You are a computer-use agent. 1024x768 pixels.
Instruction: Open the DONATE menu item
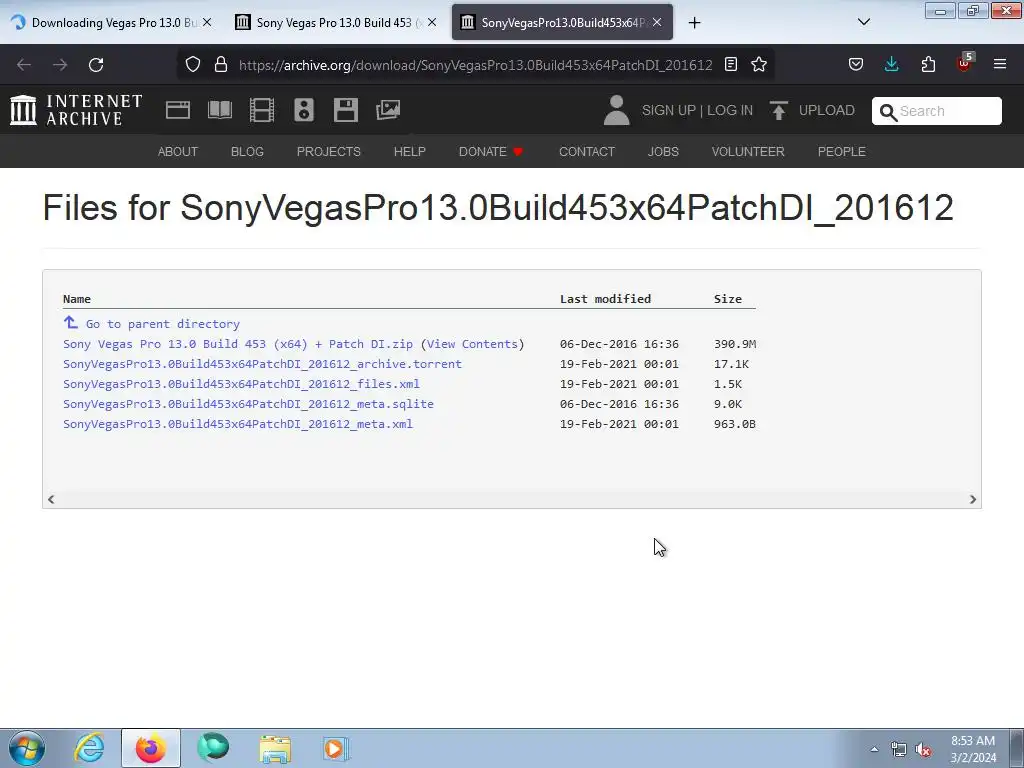pos(490,152)
